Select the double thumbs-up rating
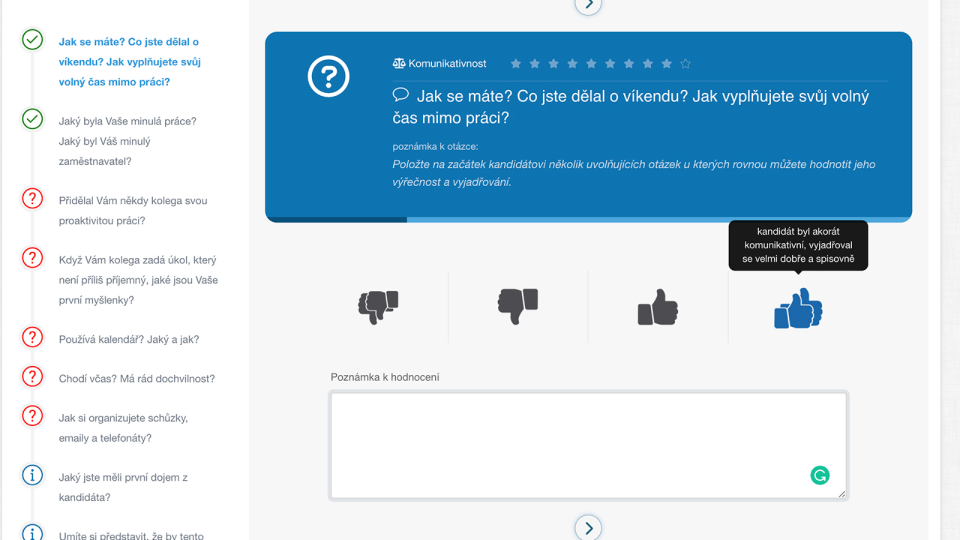 click(x=798, y=308)
